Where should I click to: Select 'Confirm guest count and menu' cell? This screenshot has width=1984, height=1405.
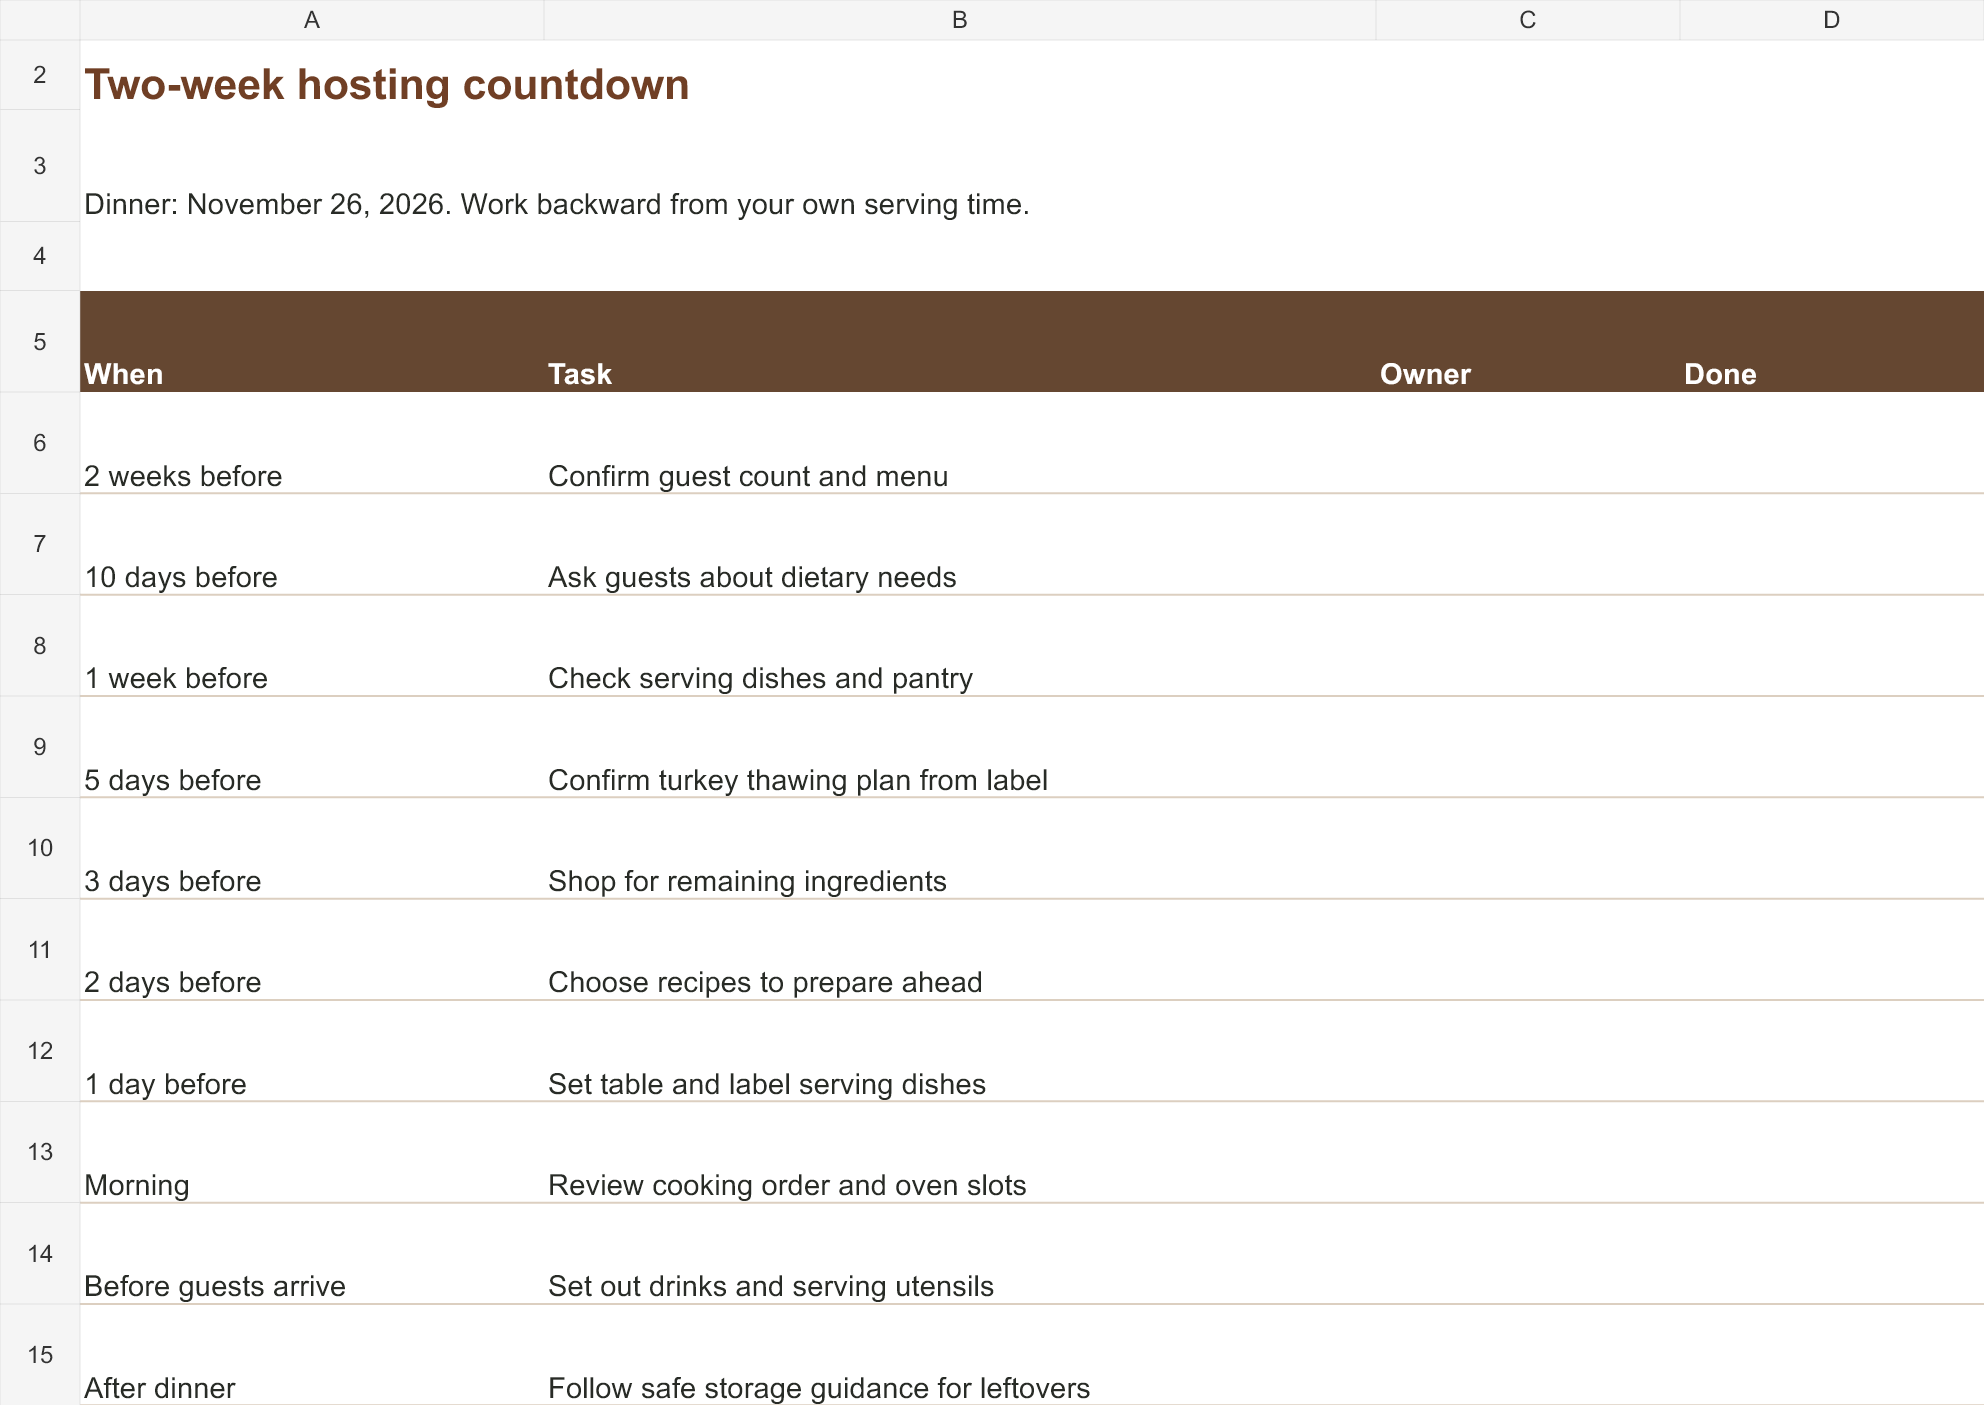pyautogui.click(x=960, y=443)
